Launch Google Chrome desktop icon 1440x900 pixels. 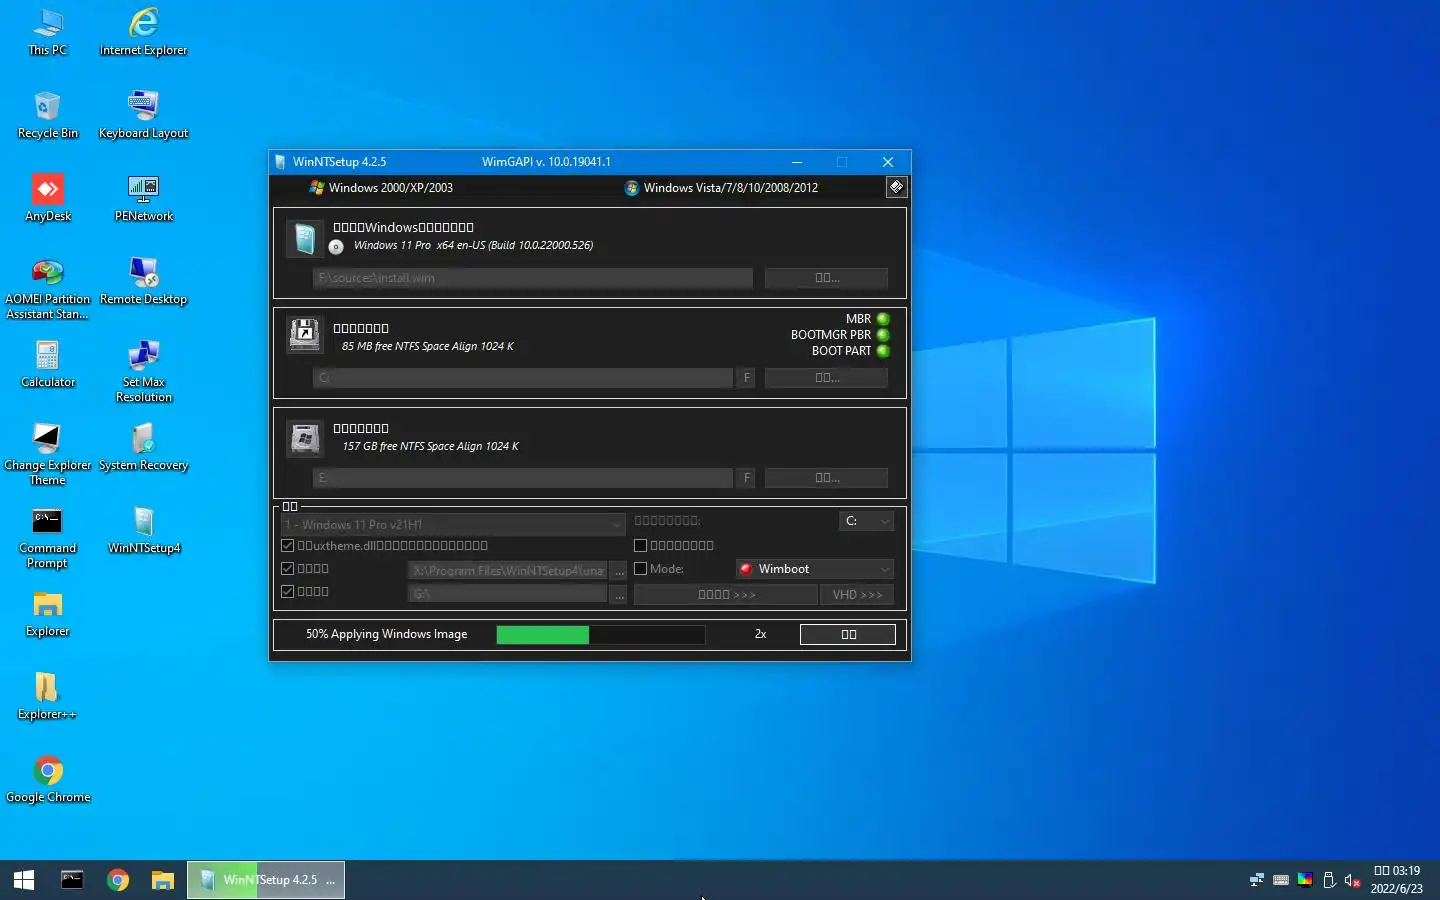[47, 780]
